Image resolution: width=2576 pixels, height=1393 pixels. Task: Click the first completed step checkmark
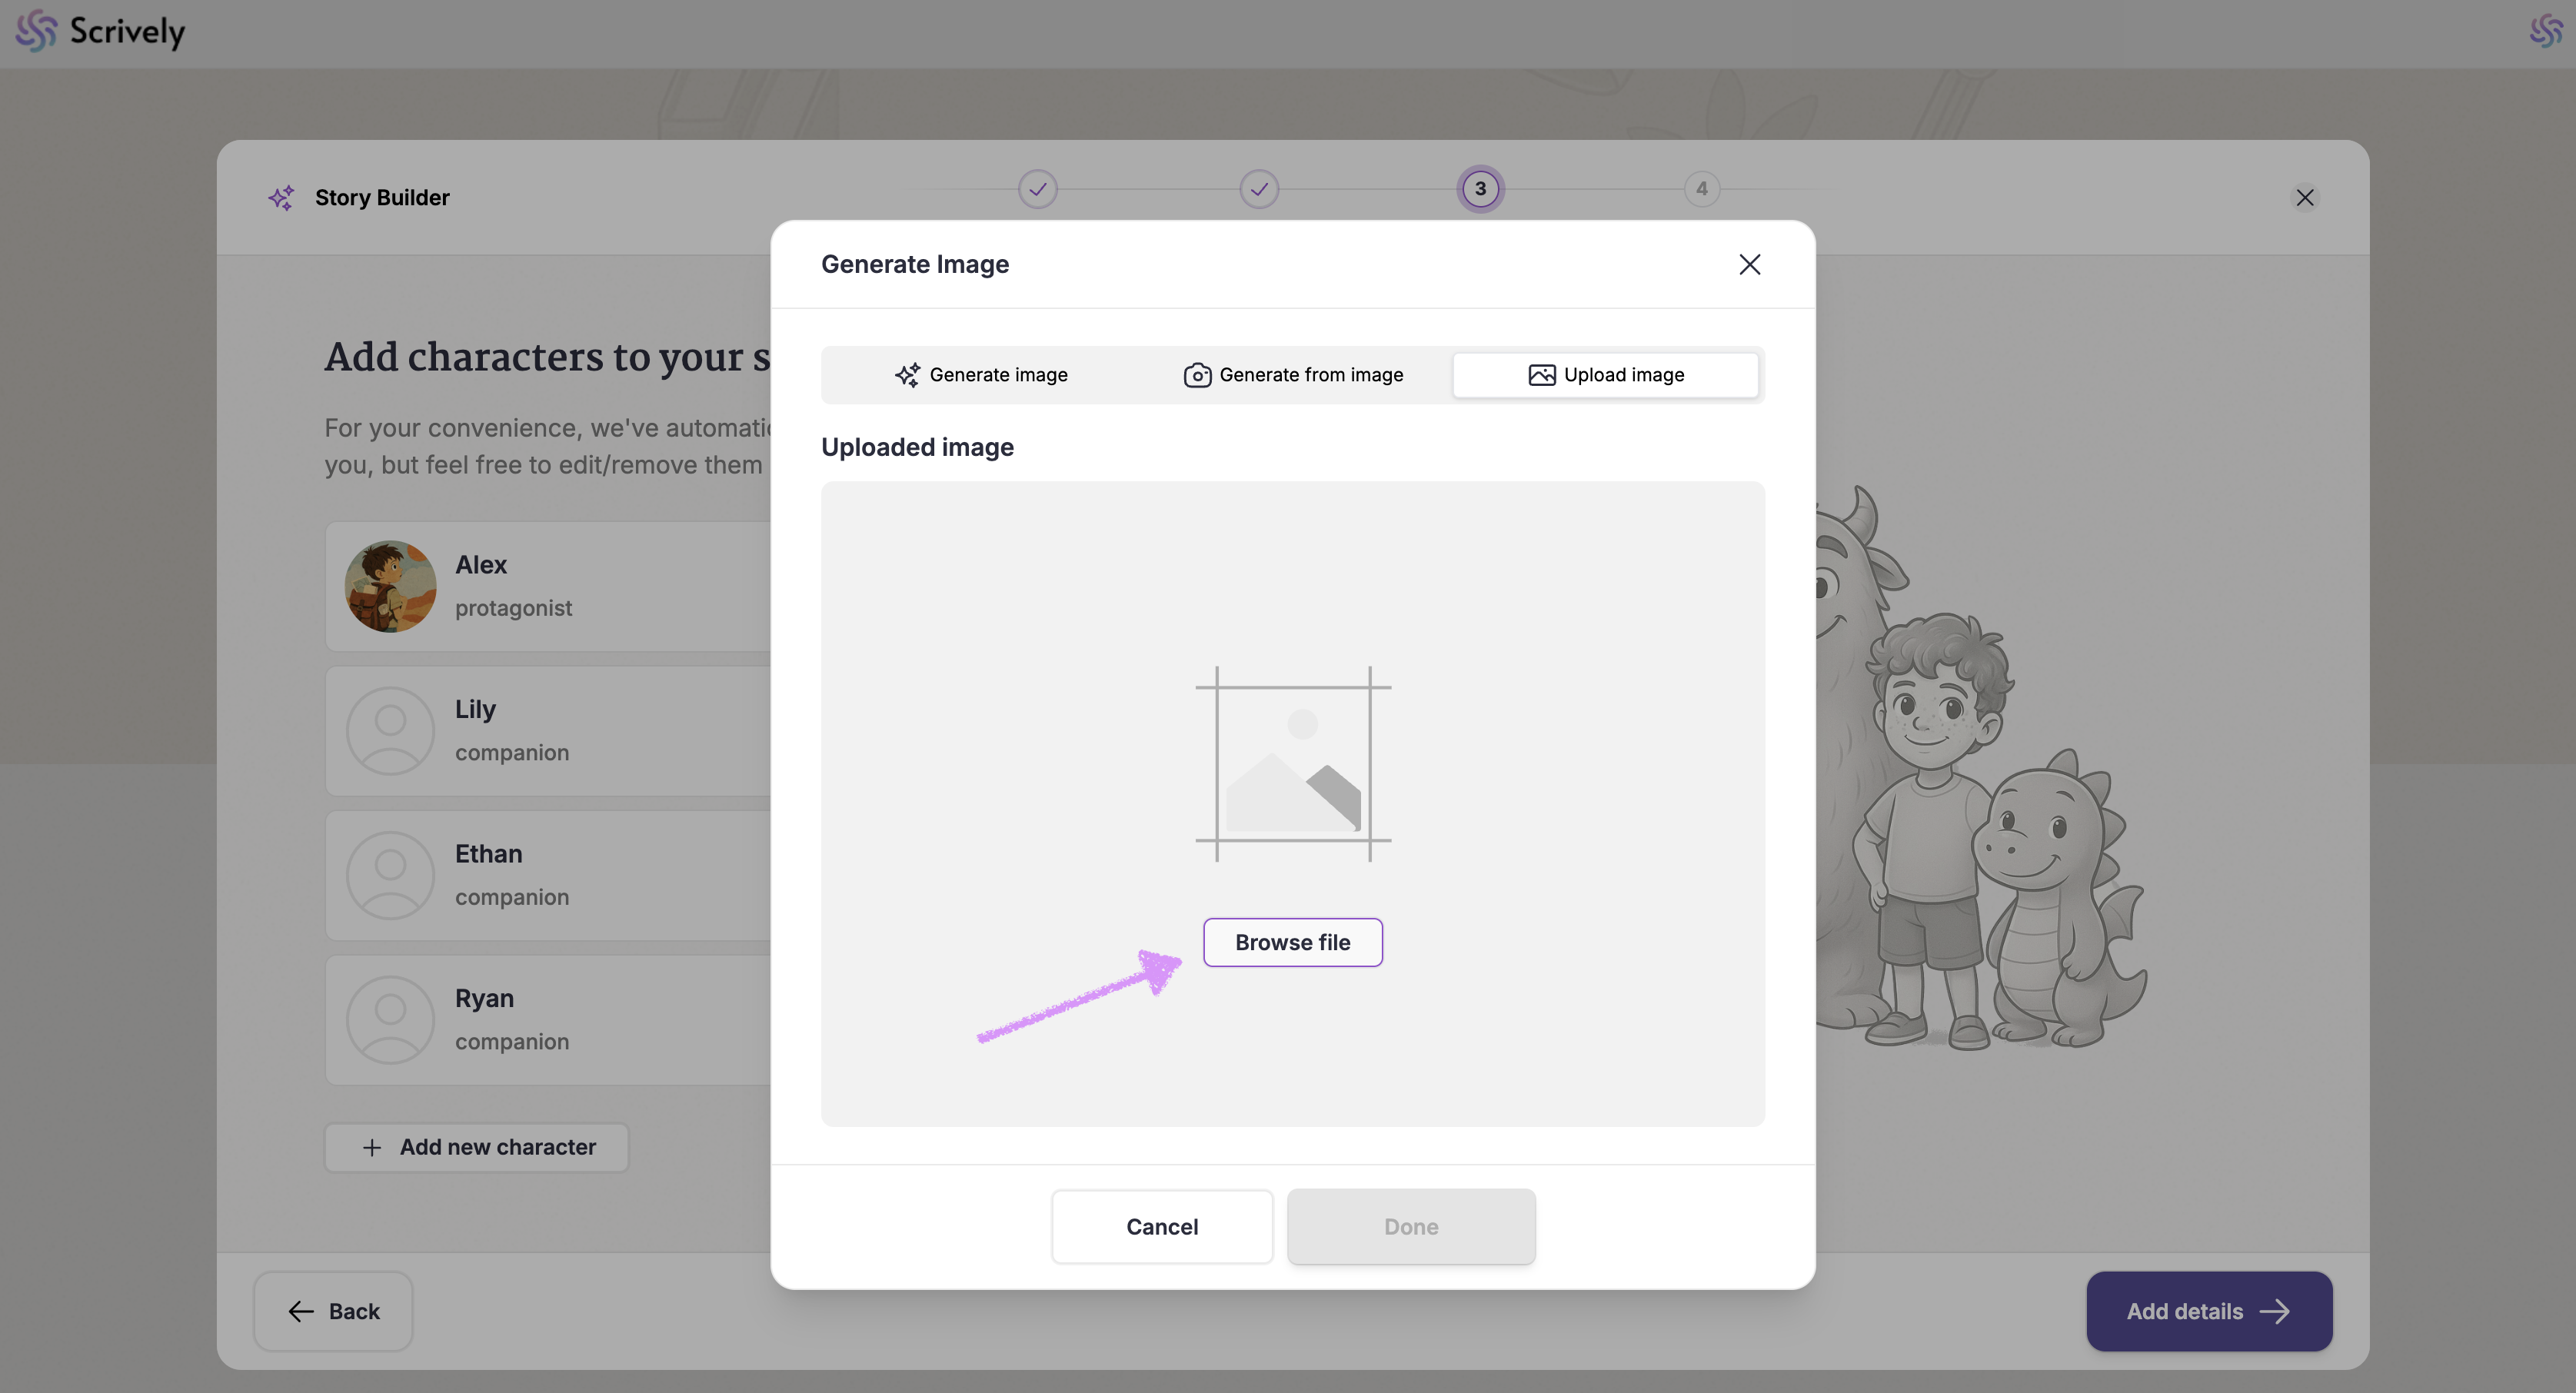click(x=1038, y=189)
